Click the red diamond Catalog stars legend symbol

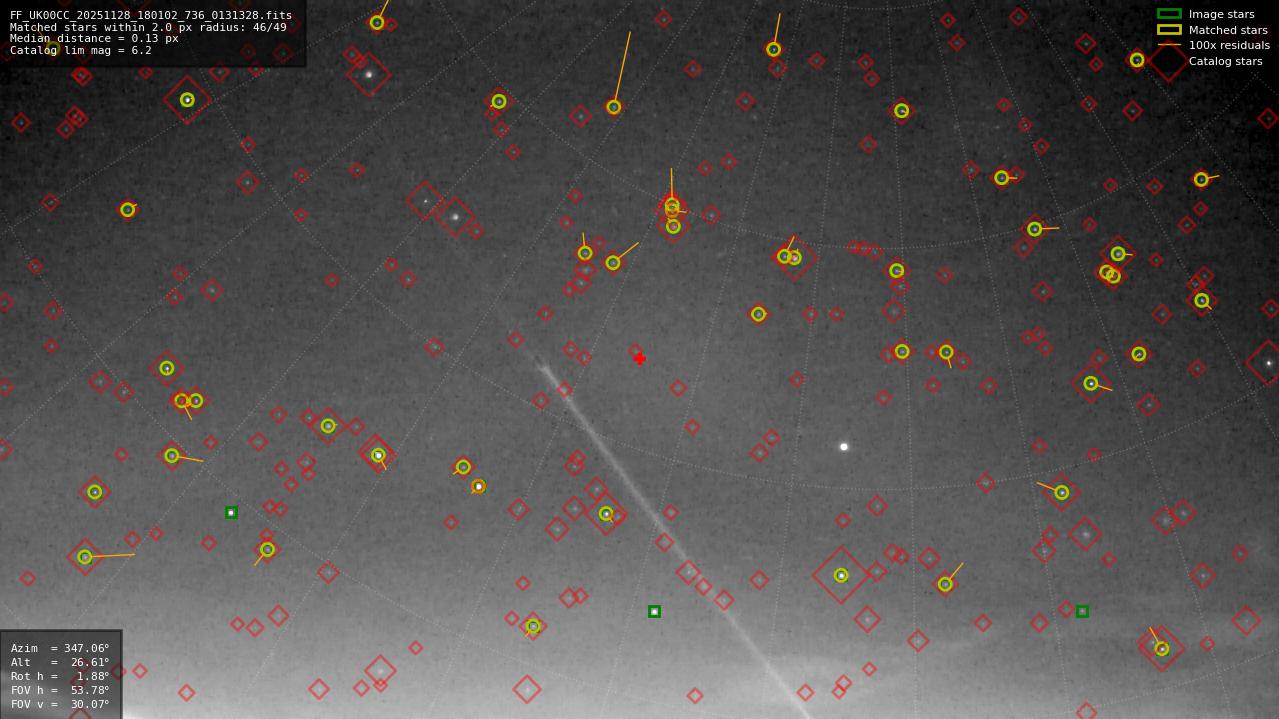click(1168, 61)
